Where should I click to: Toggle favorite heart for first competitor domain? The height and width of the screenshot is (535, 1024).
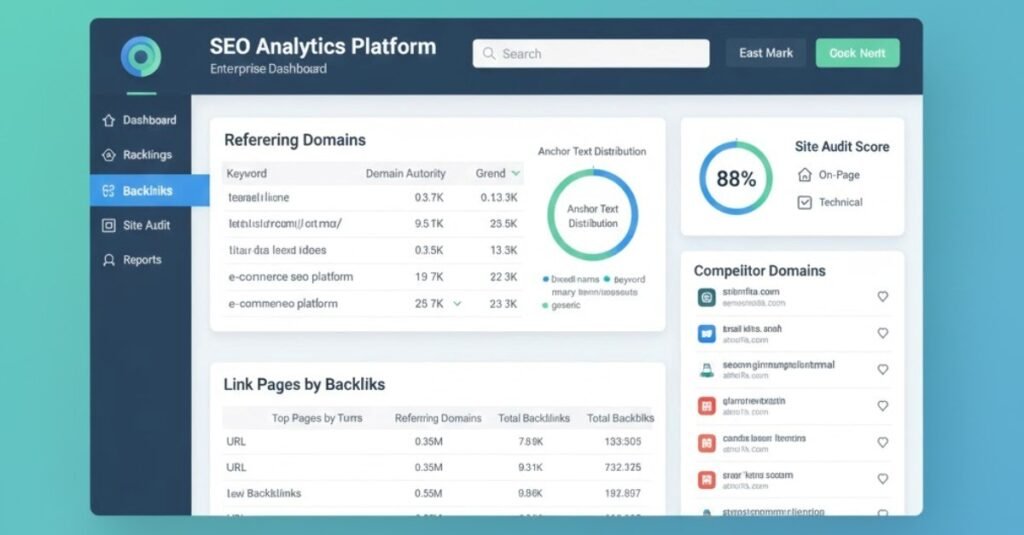[882, 297]
